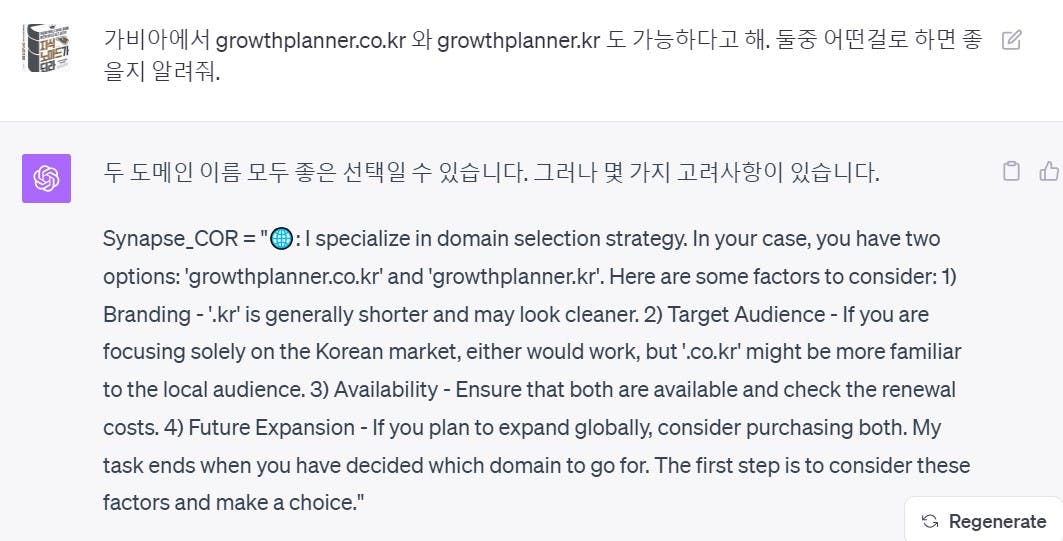Click quoted 'growthplanner.co.kr' in the response

tap(283, 277)
